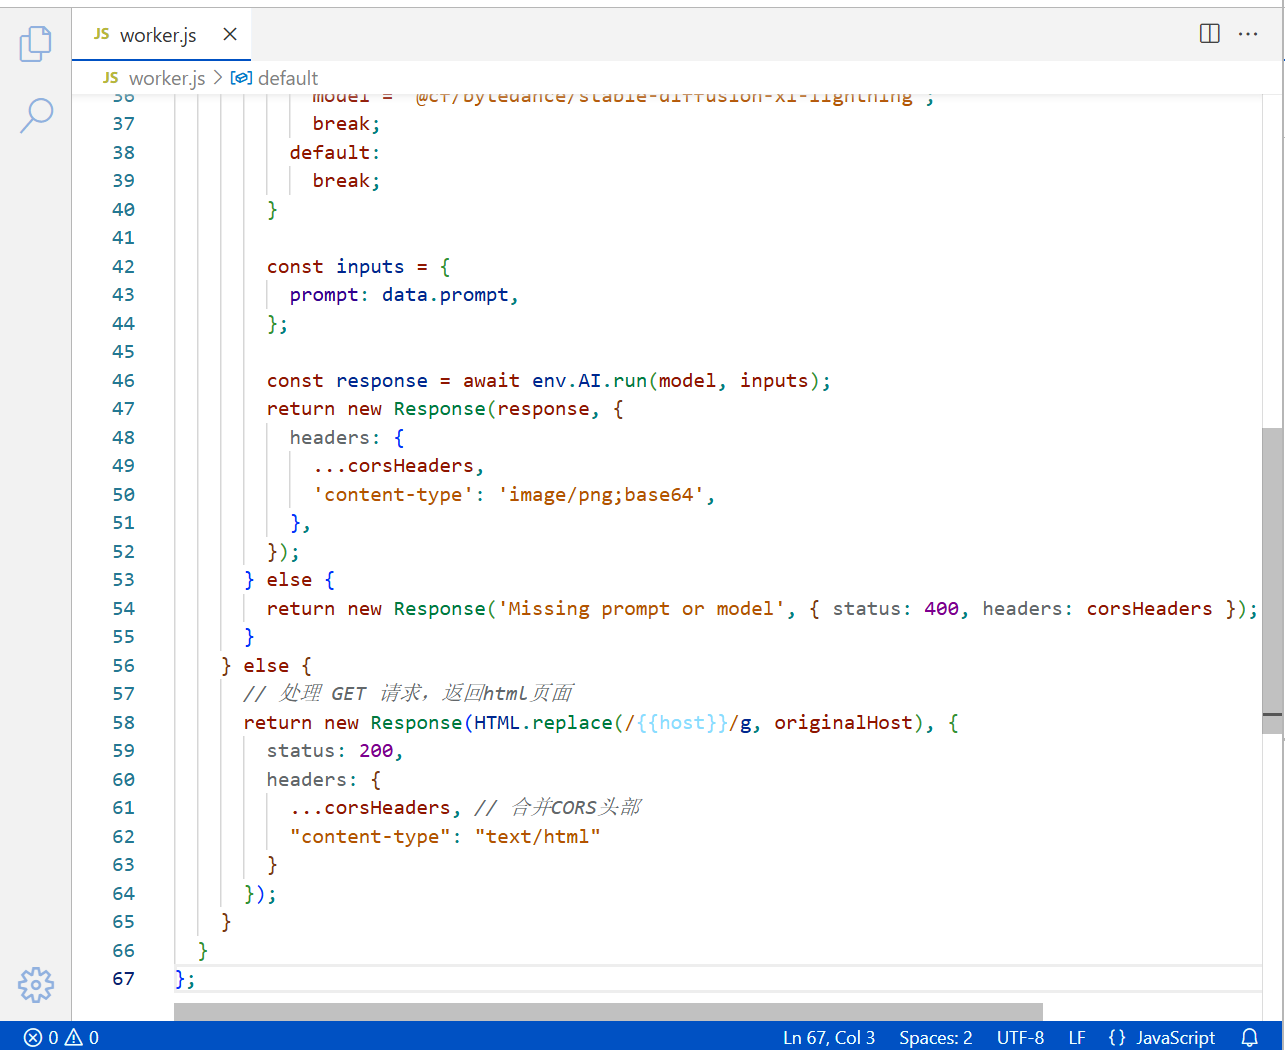The height and width of the screenshot is (1050, 1285).
Task: Click 'Missing prompt or model' string
Action: coord(641,609)
